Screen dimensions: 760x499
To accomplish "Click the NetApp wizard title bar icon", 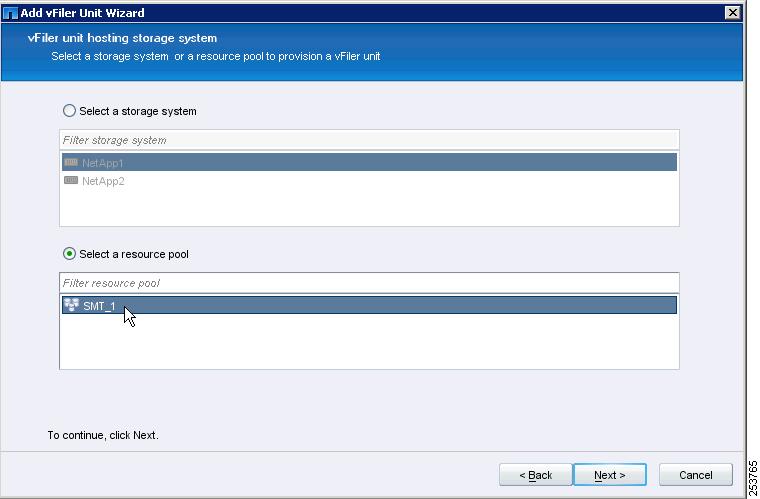I will click(x=10, y=13).
